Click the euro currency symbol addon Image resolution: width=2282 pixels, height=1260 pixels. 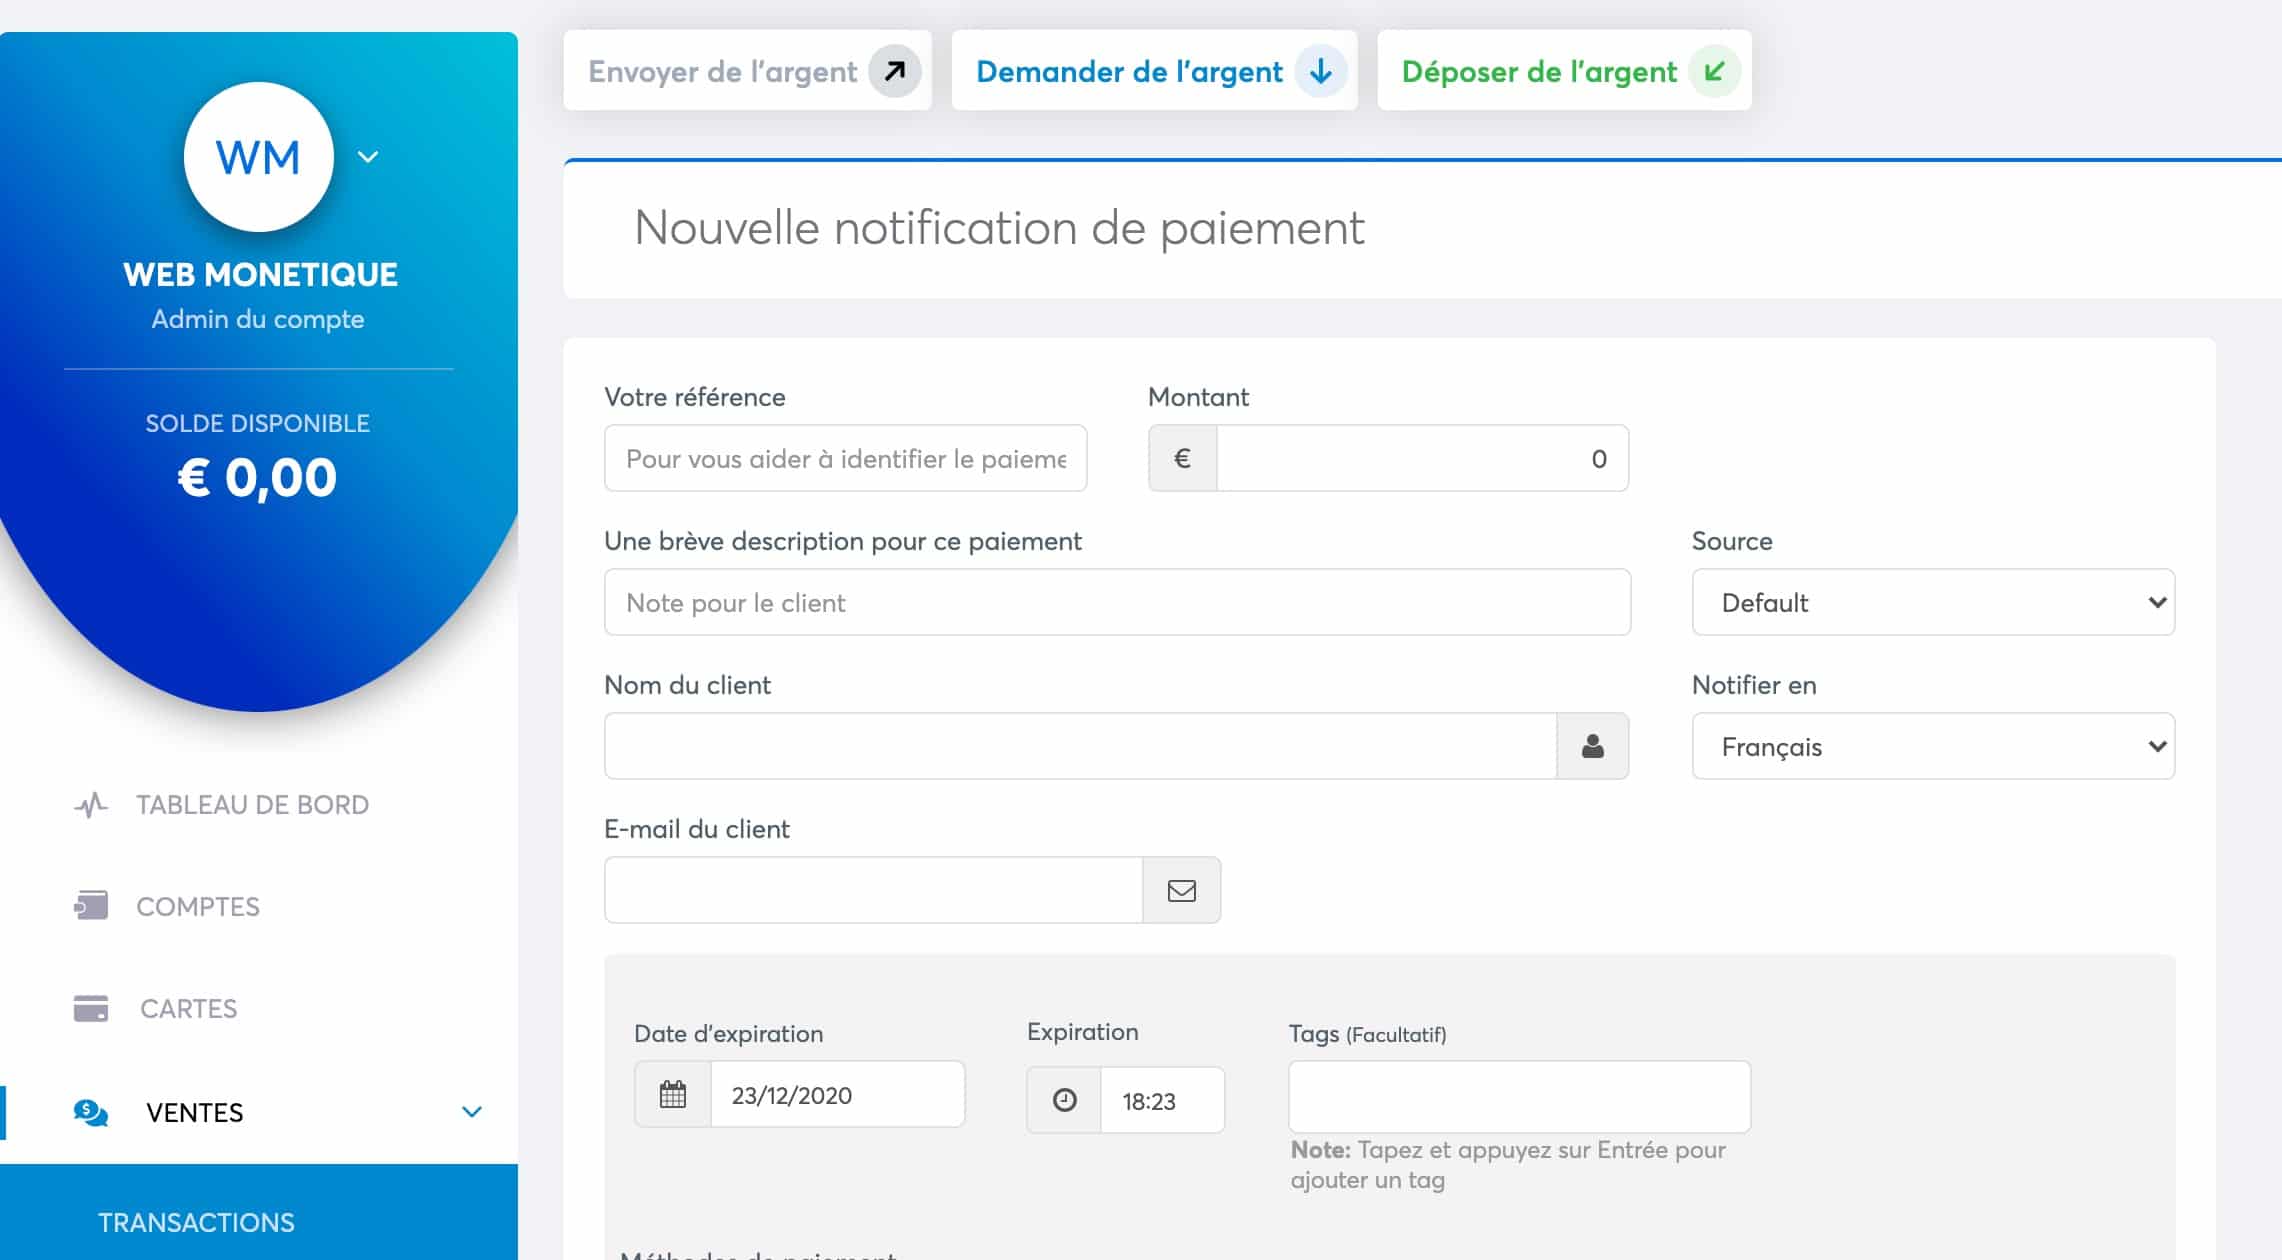pyautogui.click(x=1182, y=458)
